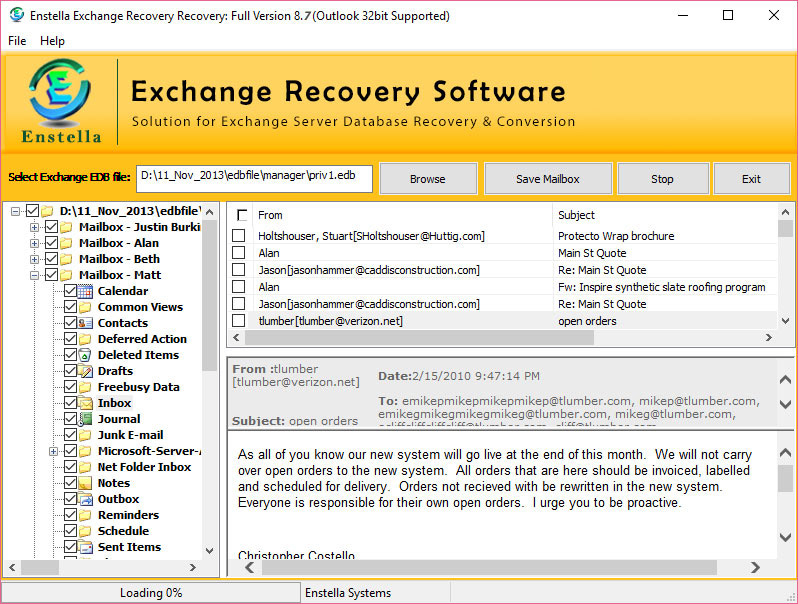The width and height of the screenshot is (798, 604).
Task: Expand the Microsoft-Server folder node
Action: coord(52,451)
